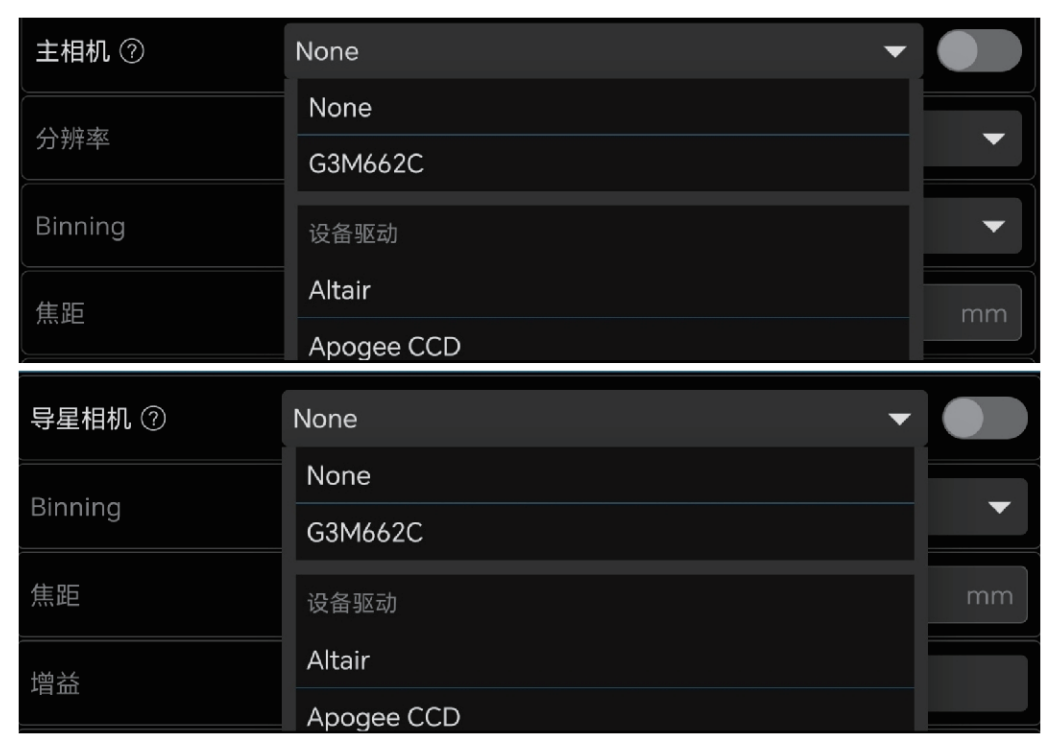Click the 增益 value field
Viewport: 1053px width, 749px height.
[x=978, y=684]
